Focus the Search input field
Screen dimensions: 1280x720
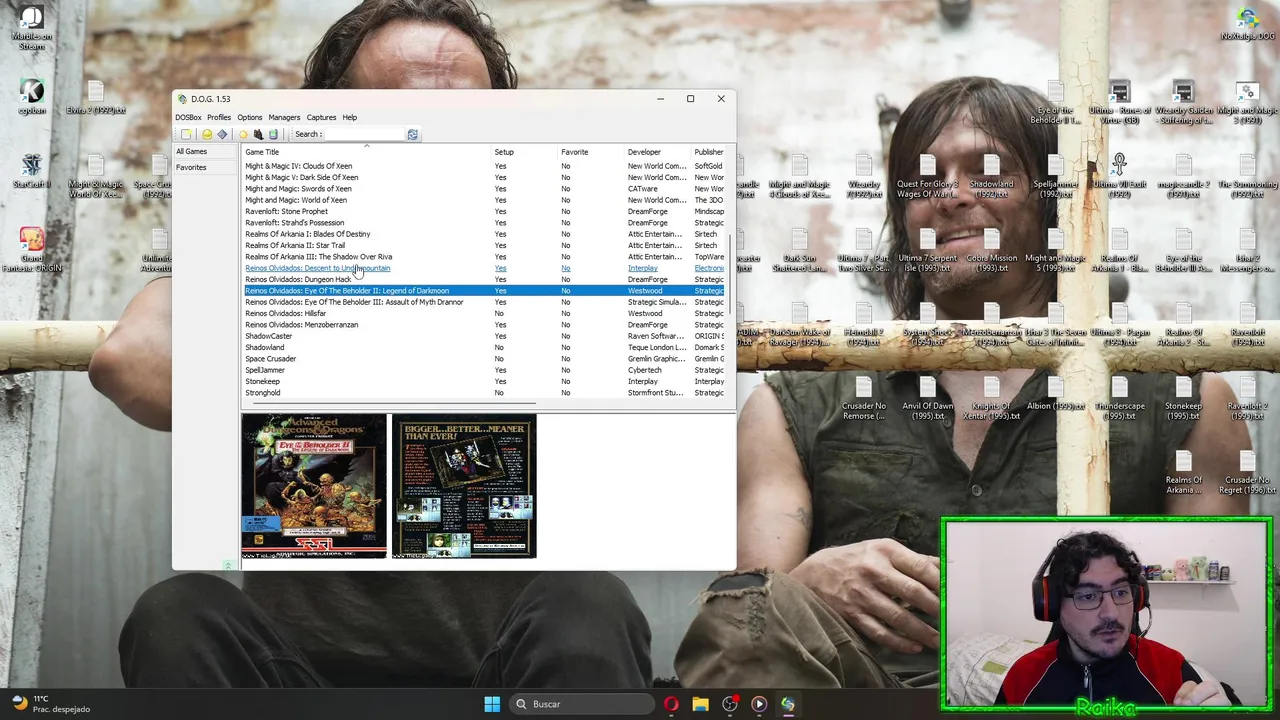(364, 134)
